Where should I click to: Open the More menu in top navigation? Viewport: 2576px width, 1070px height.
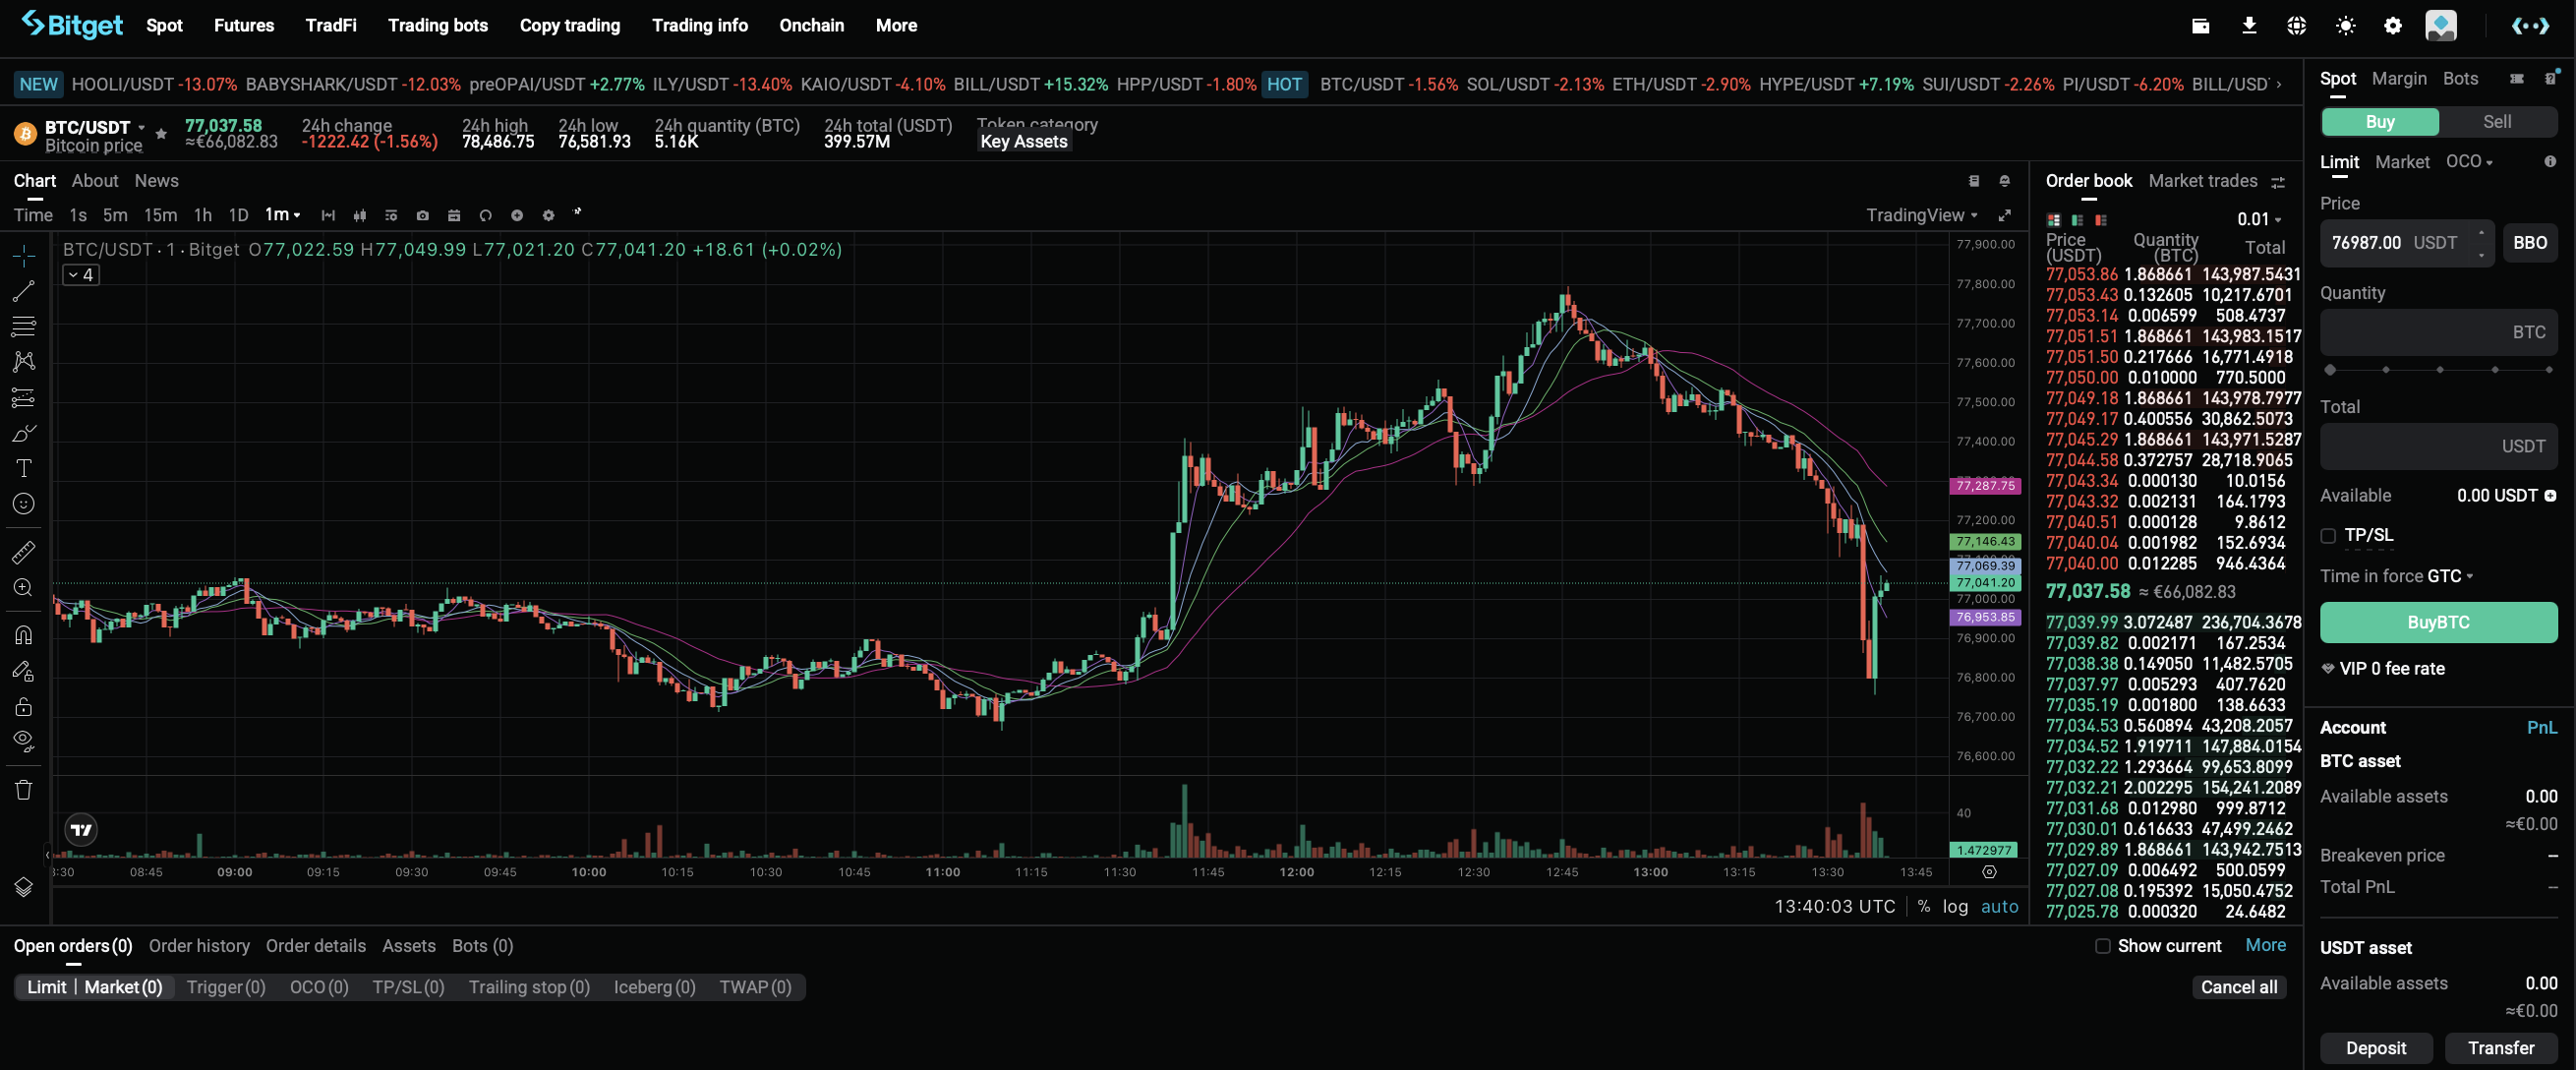point(896,26)
